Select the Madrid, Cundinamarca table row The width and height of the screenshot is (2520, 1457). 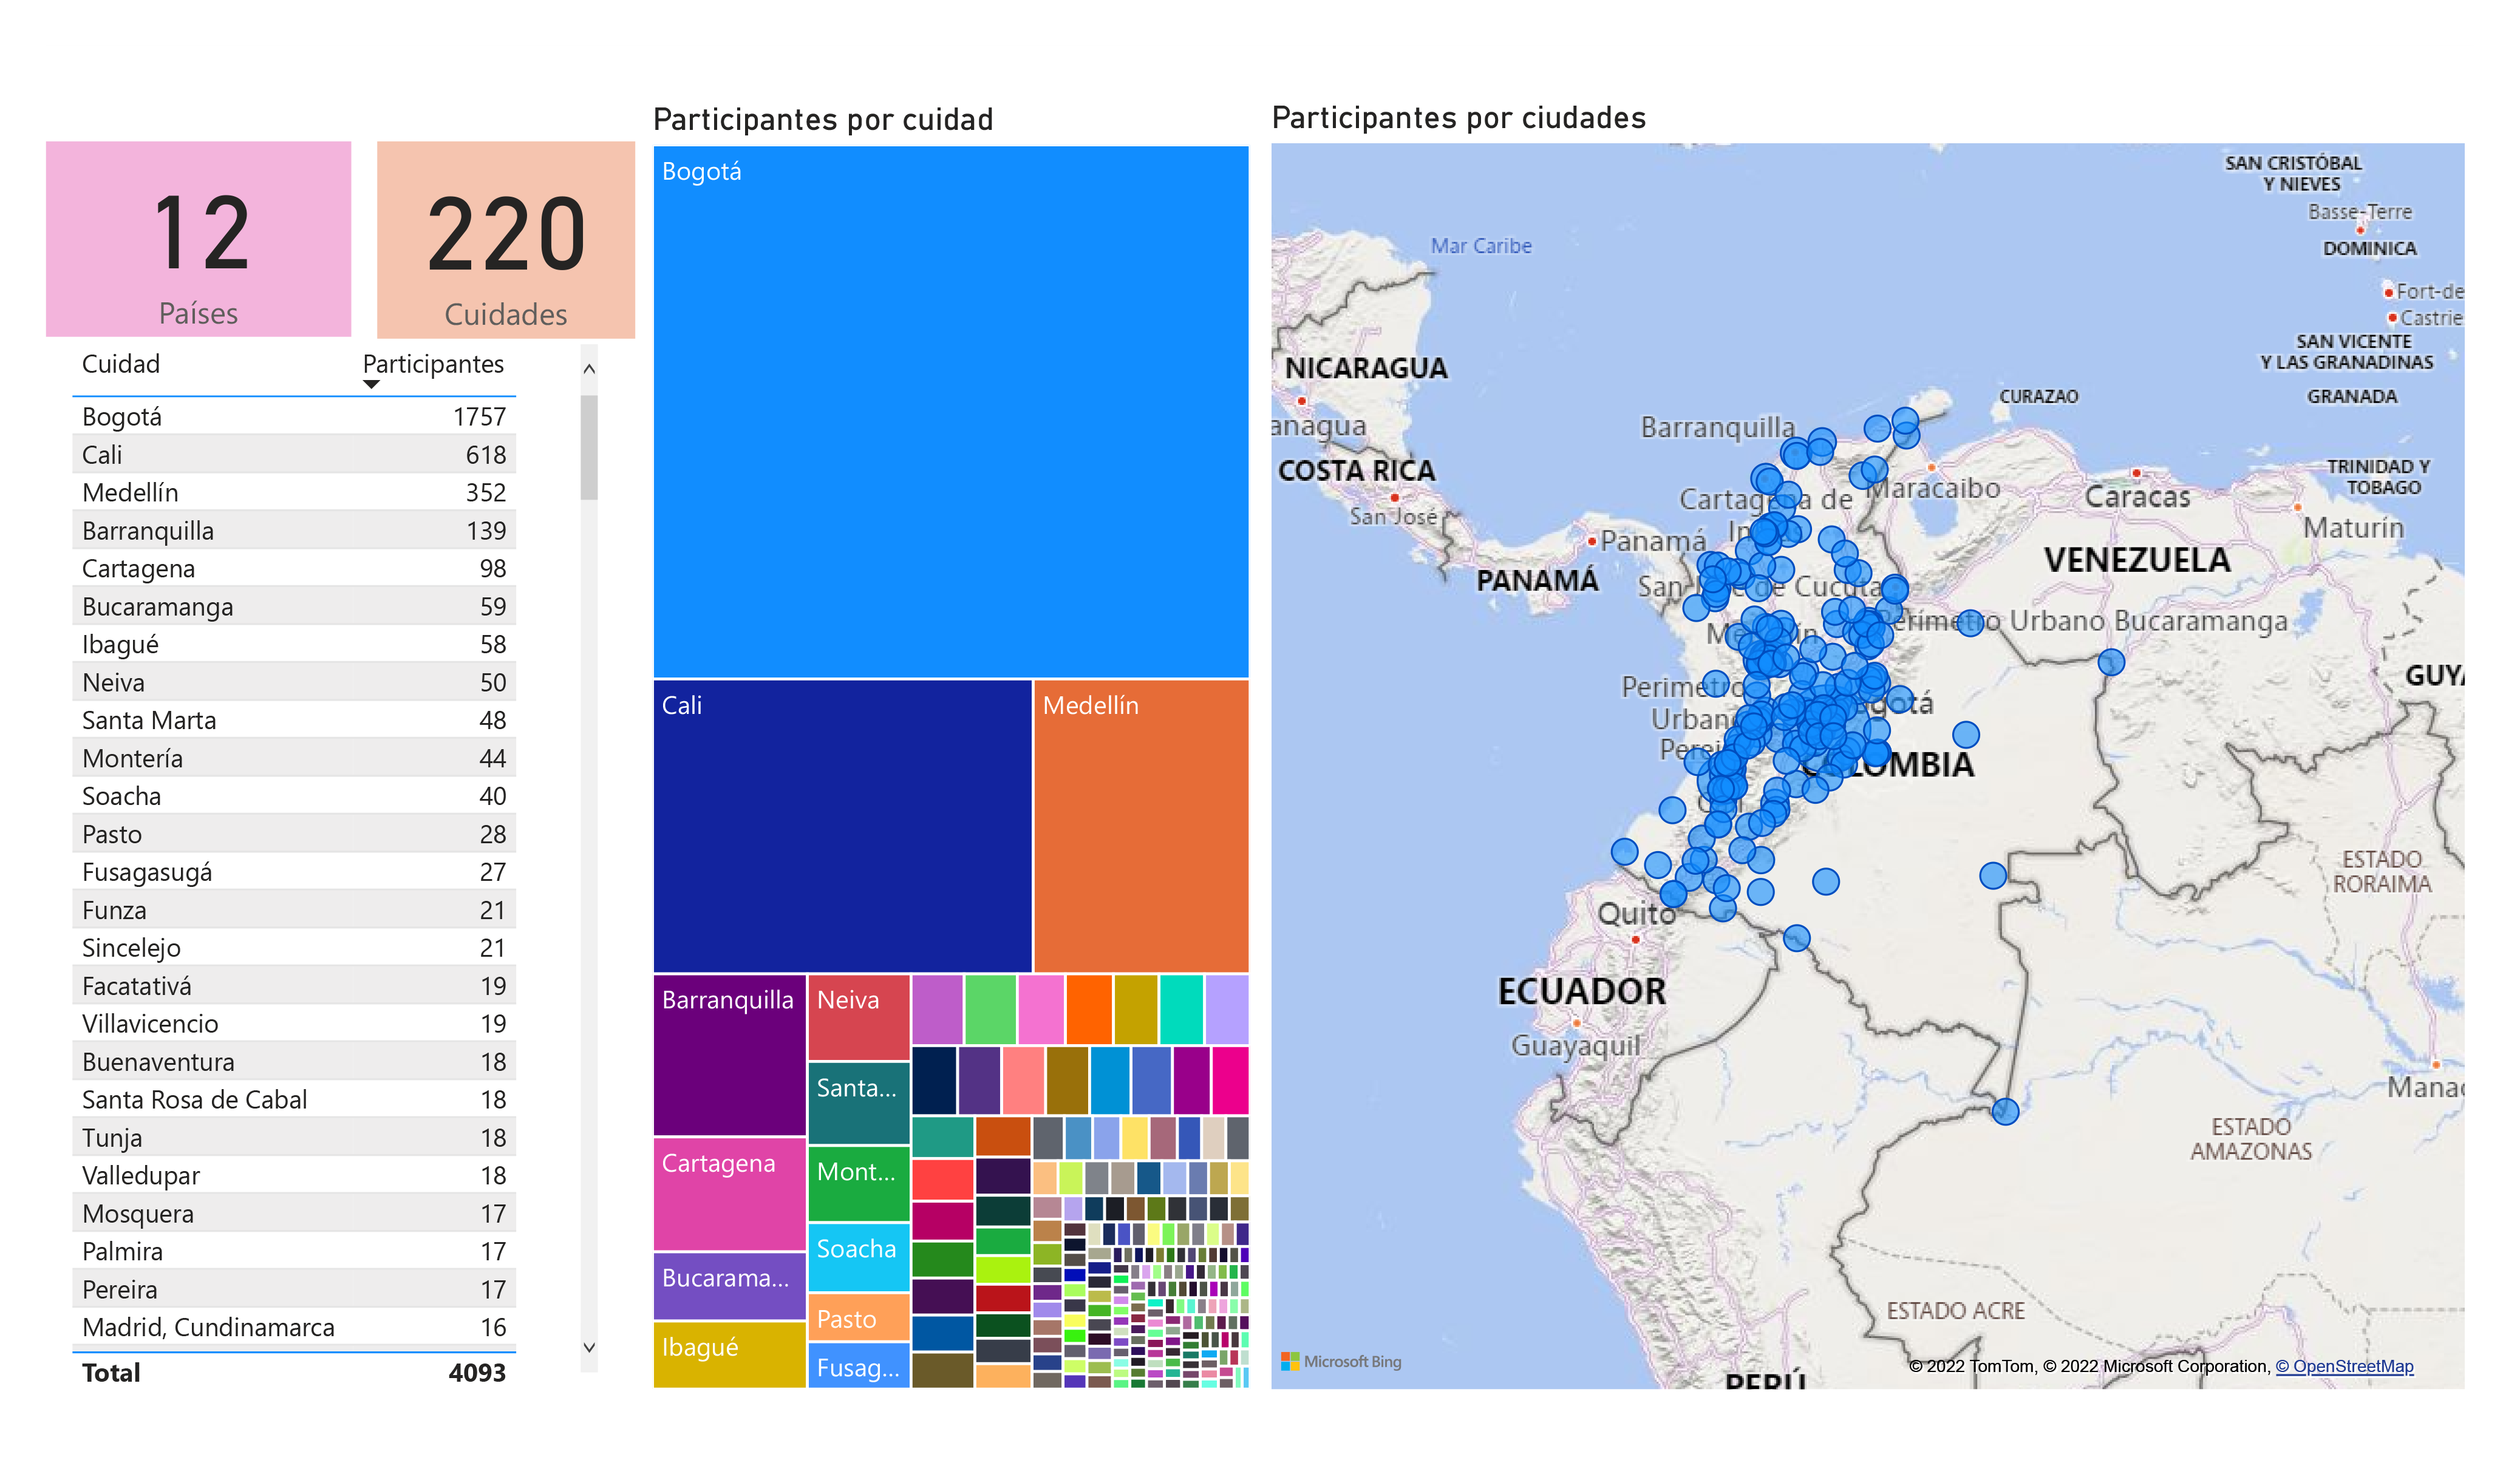[x=293, y=1326]
